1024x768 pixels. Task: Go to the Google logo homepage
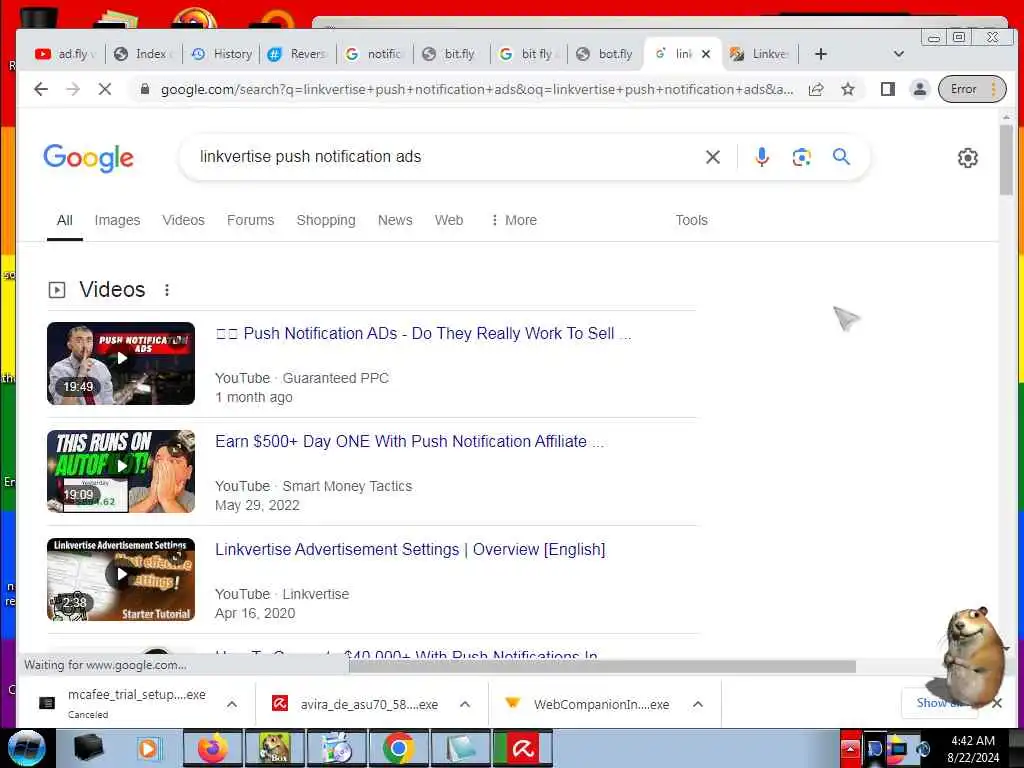point(88,158)
